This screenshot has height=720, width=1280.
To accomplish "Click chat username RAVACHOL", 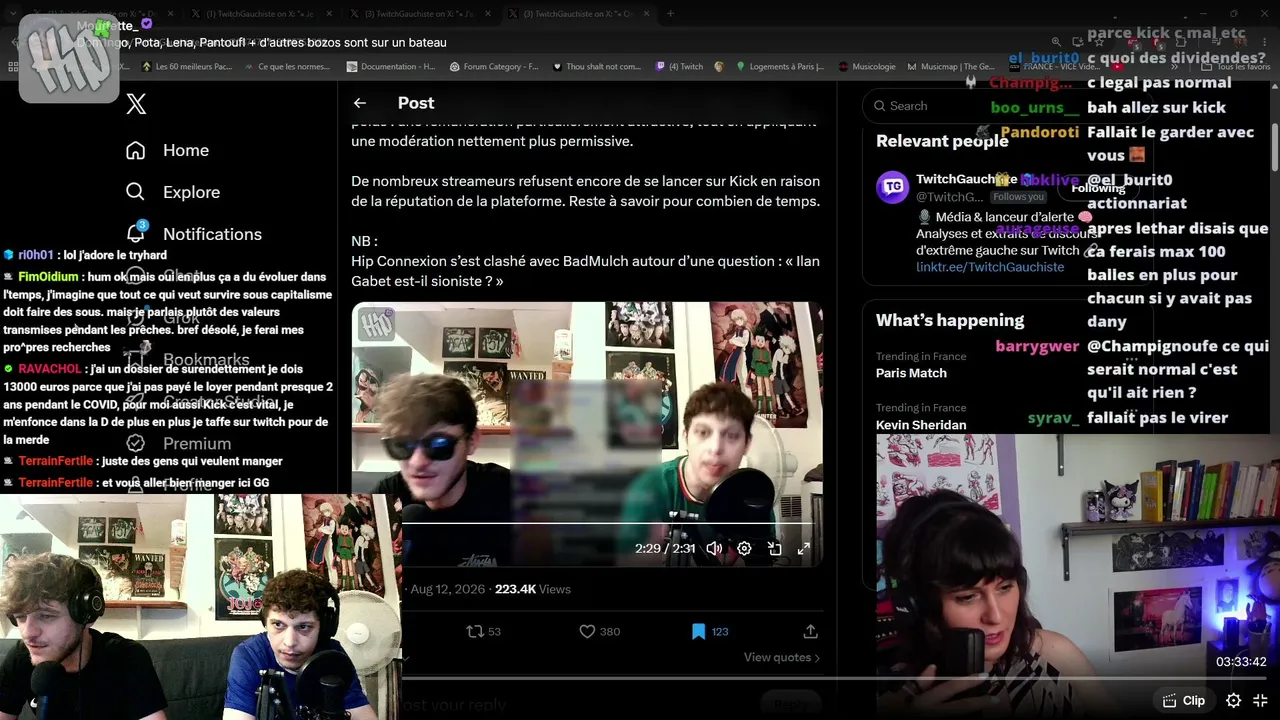I will (50, 369).
